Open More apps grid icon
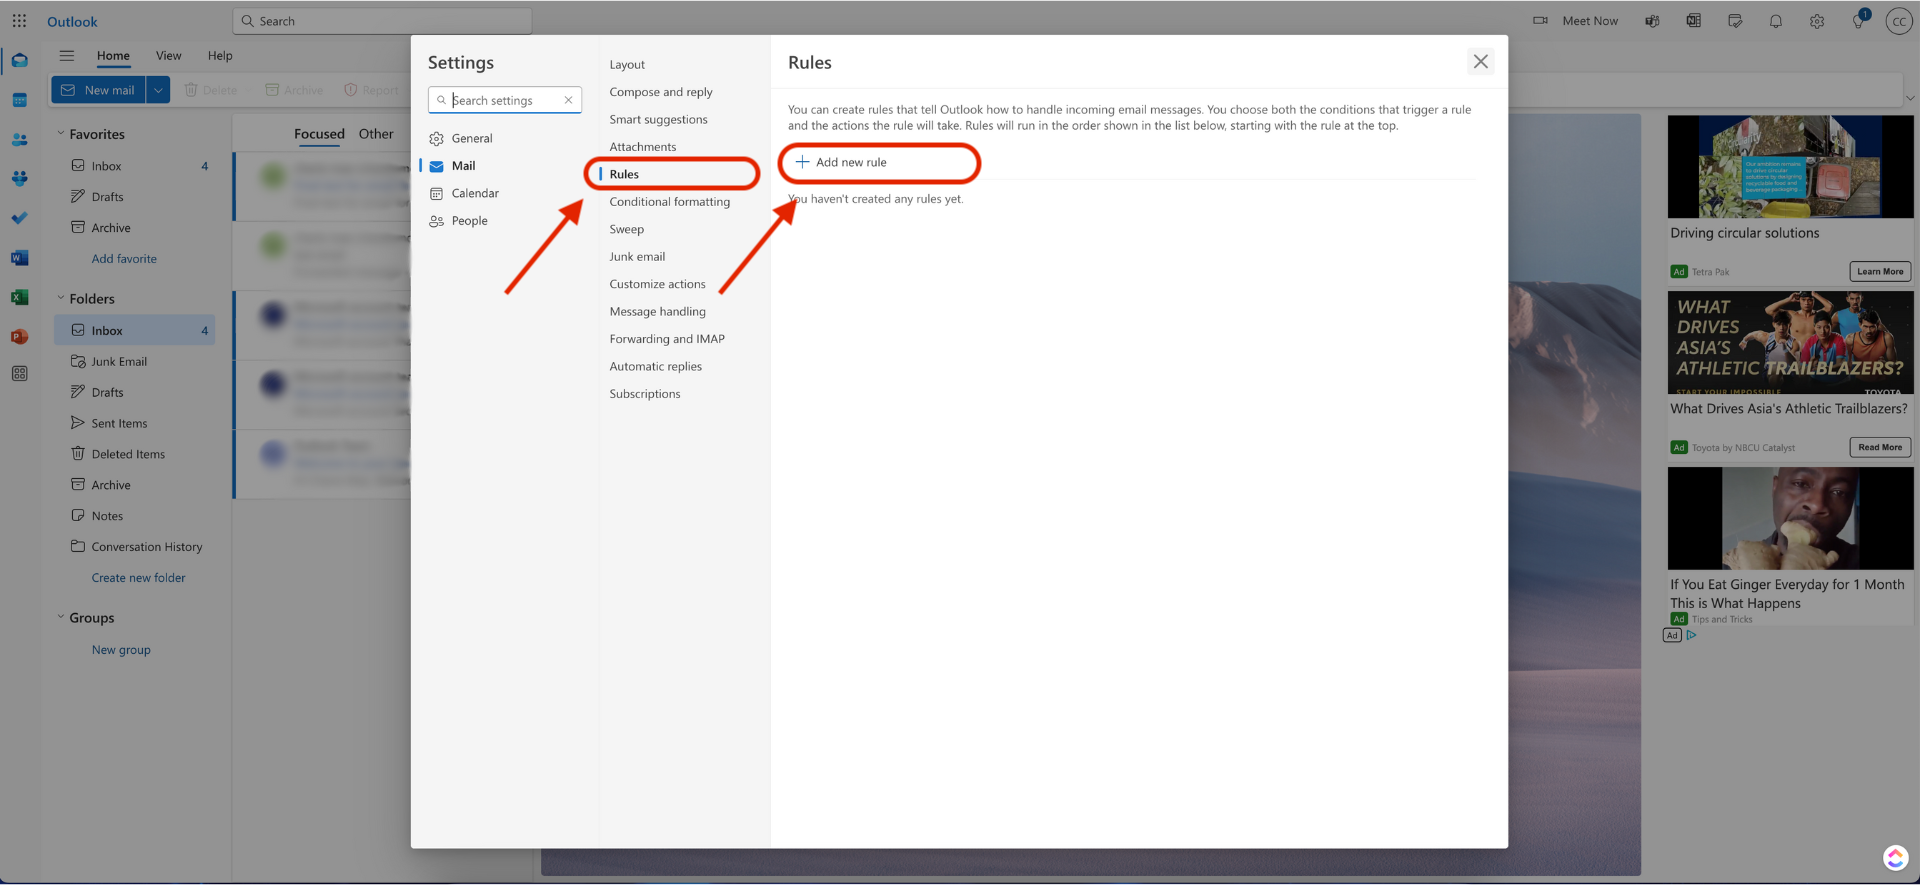The height and width of the screenshot is (885, 1920). click(x=19, y=373)
